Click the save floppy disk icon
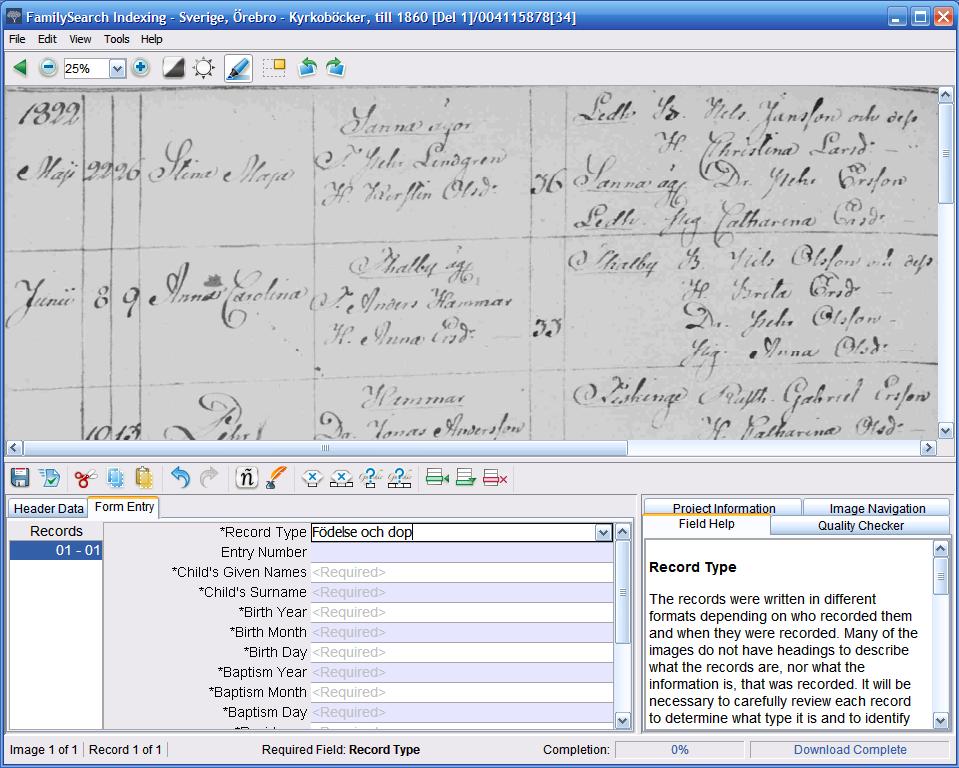Screen dimensions: 959x768 coord(20,478)
